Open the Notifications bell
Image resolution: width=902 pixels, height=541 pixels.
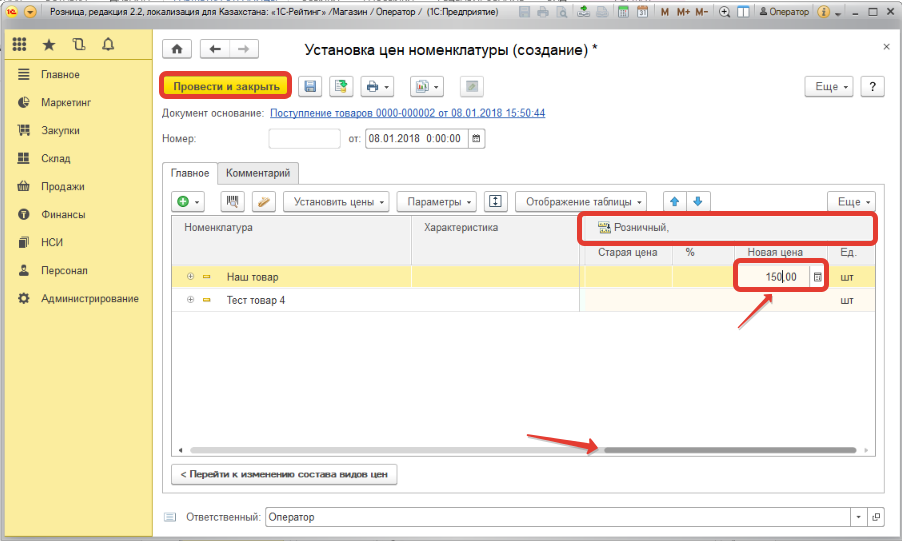107,45
